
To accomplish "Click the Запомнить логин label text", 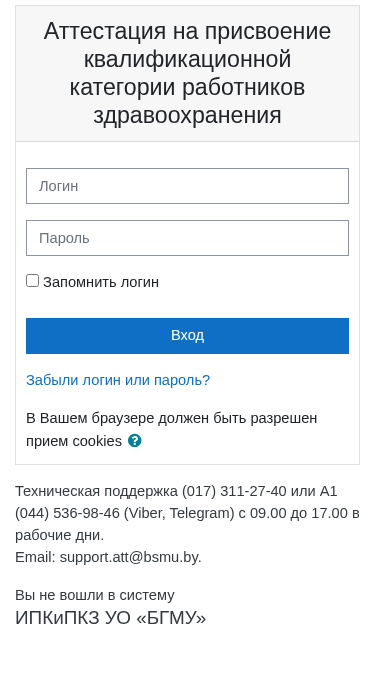I will tap(101, 282).
